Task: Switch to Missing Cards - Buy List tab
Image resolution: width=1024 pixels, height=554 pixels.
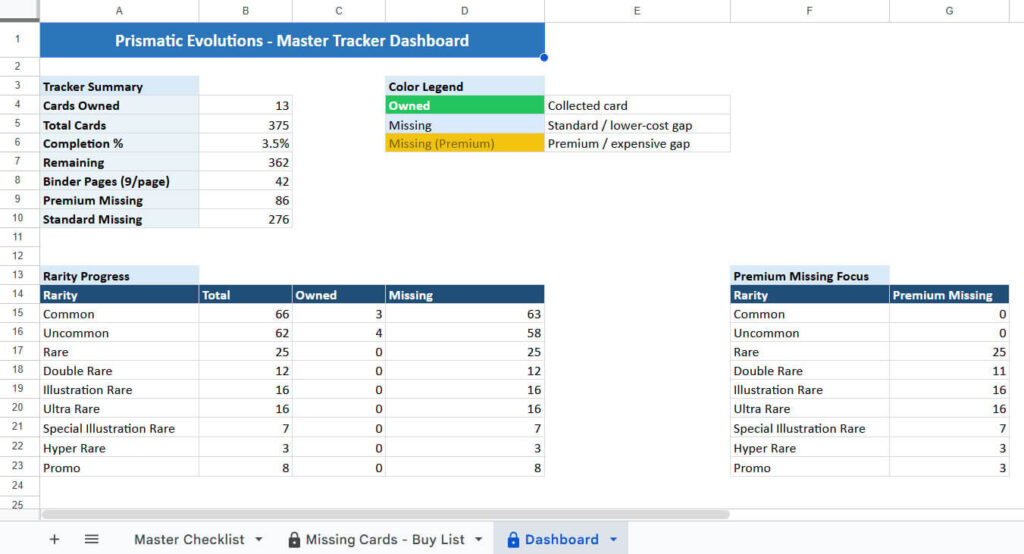Action: pyautogui.click(x=385, y=539)
